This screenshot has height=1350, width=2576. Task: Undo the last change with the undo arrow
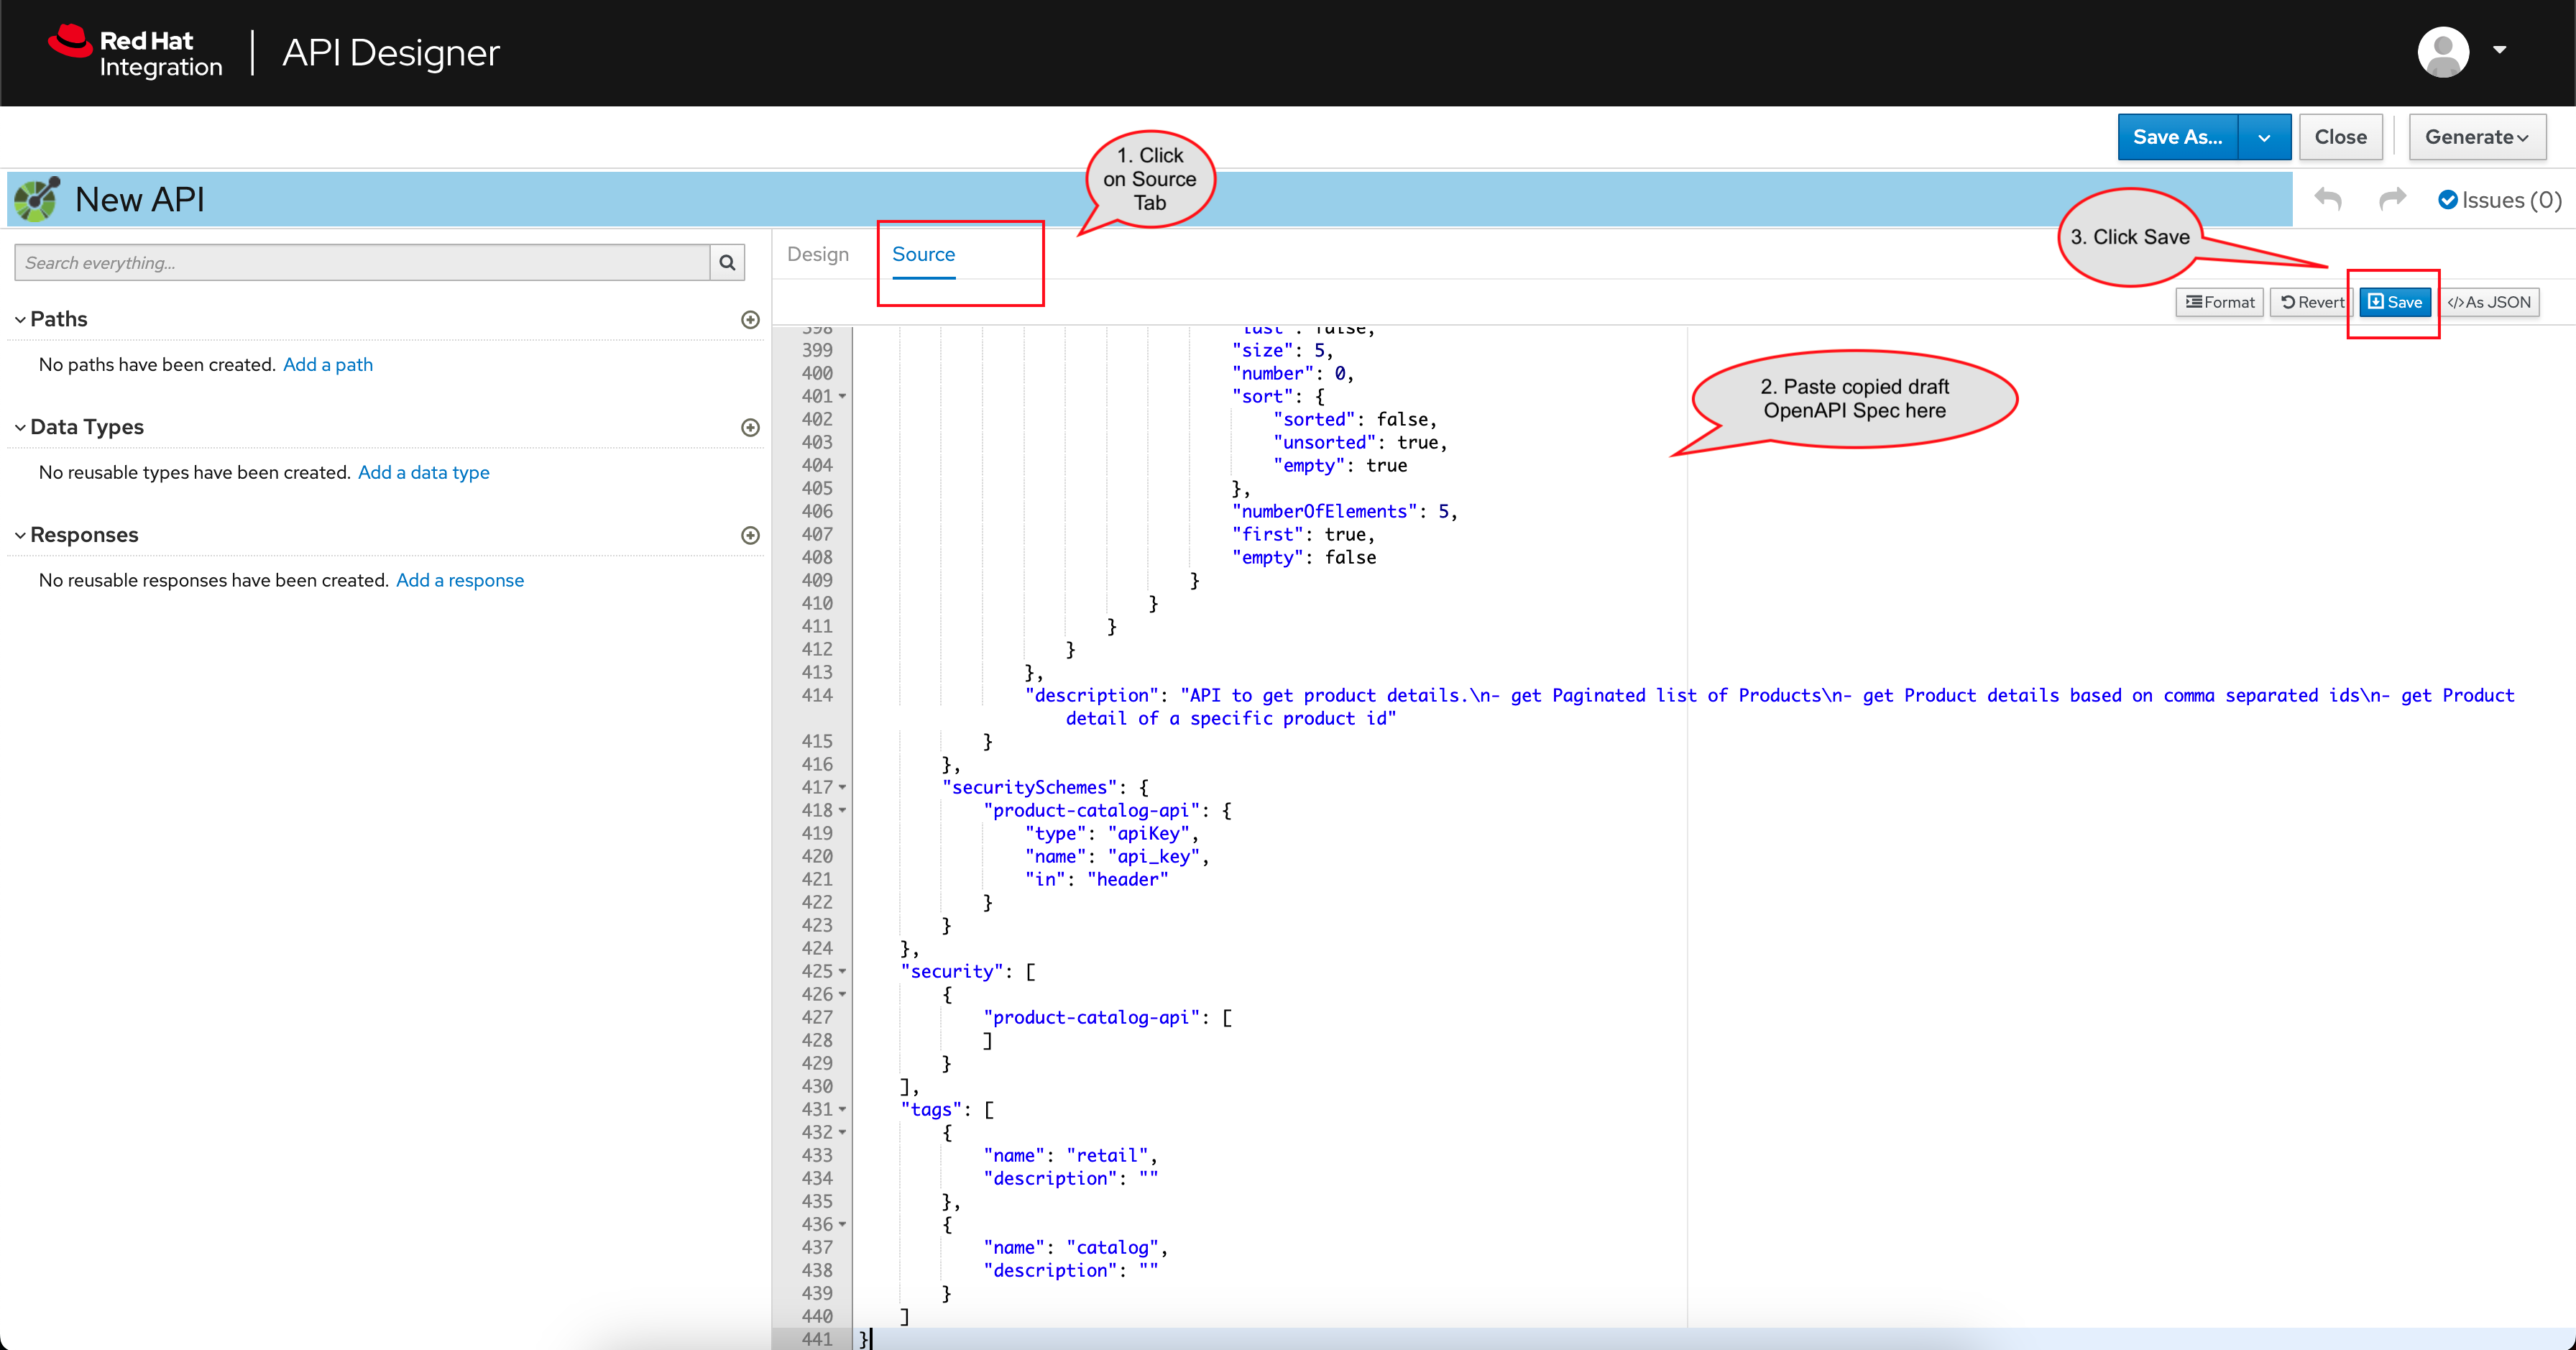tap(2327, 200)
